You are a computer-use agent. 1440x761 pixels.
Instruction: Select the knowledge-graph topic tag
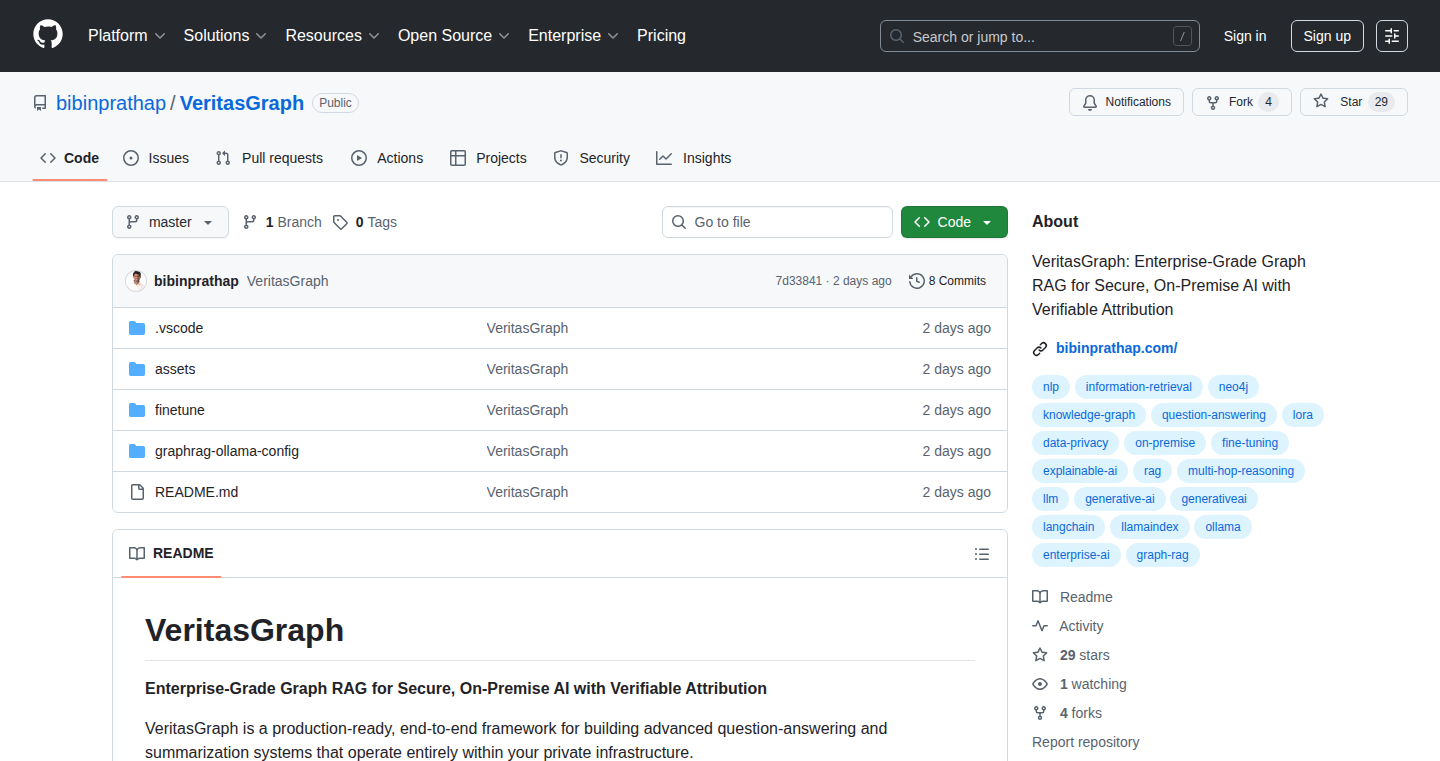pos(1089,415)
